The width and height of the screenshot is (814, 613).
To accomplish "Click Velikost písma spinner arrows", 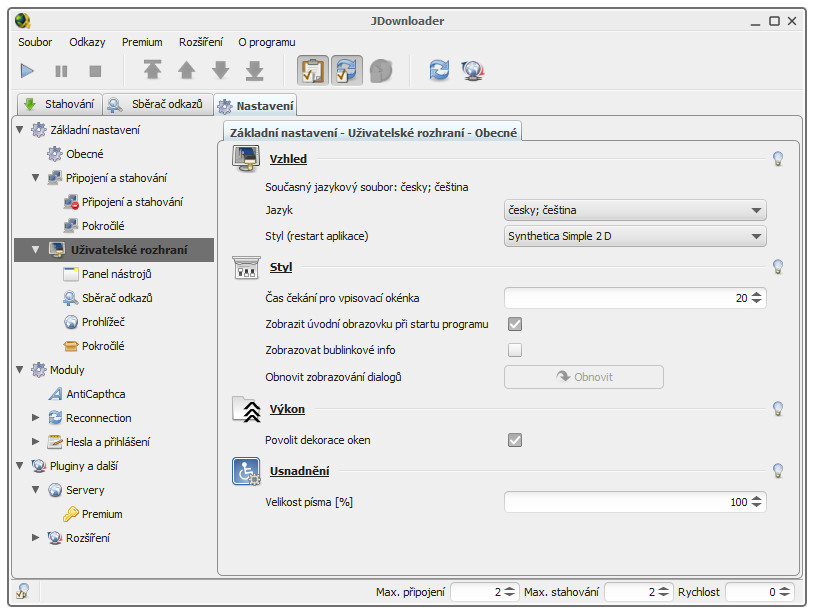I will click(756, 502).
